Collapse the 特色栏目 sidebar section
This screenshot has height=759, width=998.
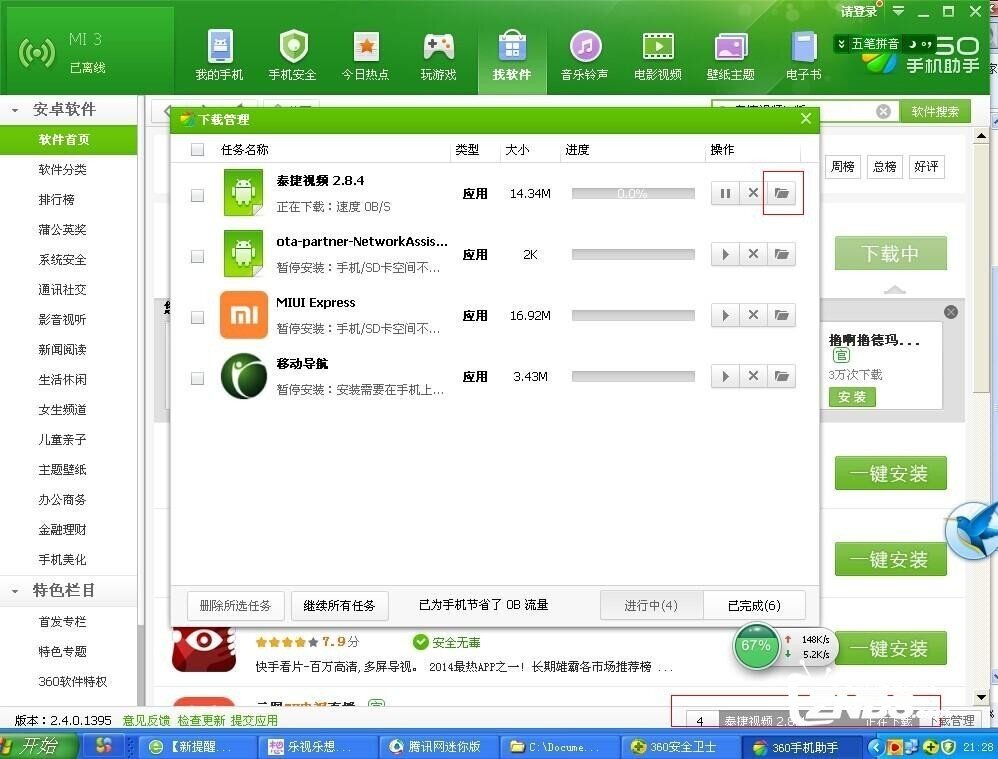point(15,591)
